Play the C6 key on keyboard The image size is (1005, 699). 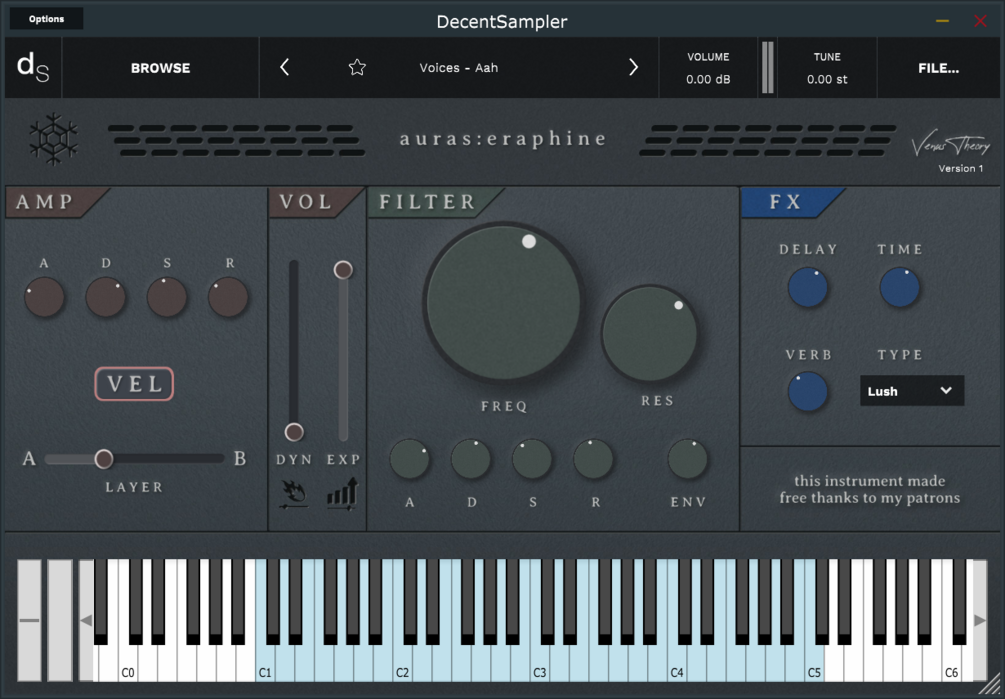[951, 663]
